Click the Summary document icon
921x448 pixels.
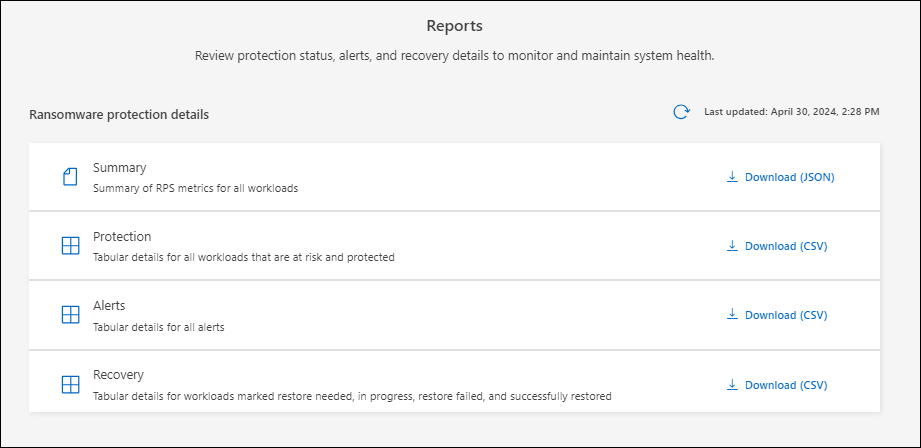[70, 177]
